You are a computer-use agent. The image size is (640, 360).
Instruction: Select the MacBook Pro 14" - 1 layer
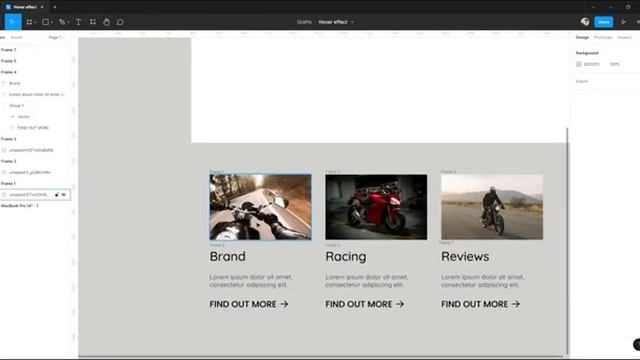(x=20, y=206)
